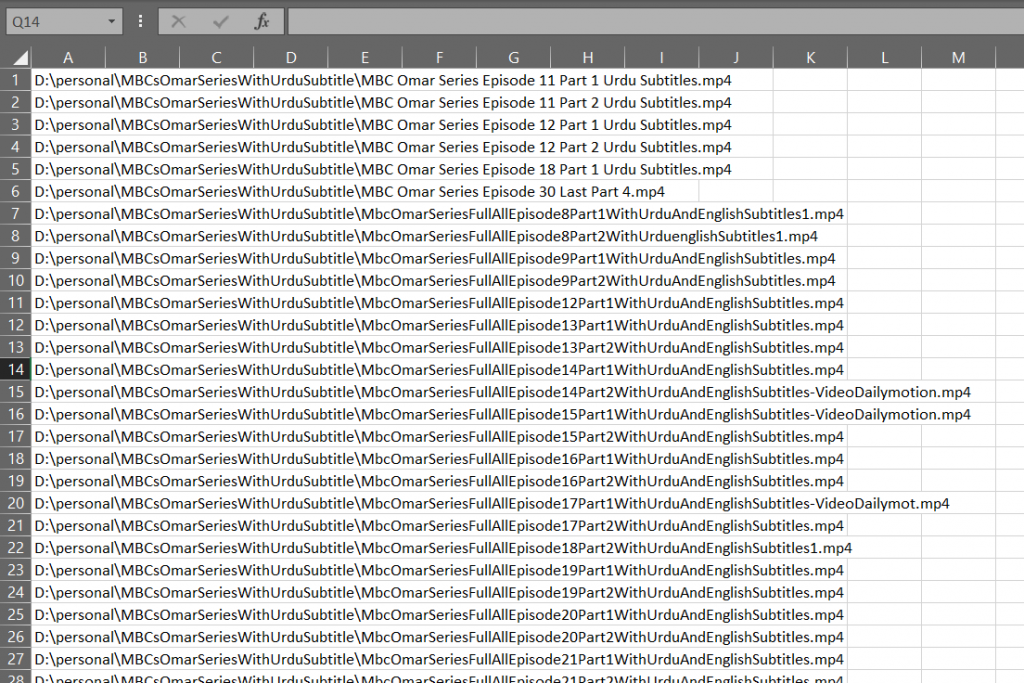Click cell with Episode 11 Part 2 path
This screenshot has height=683, width=1024.
point(383,103)
